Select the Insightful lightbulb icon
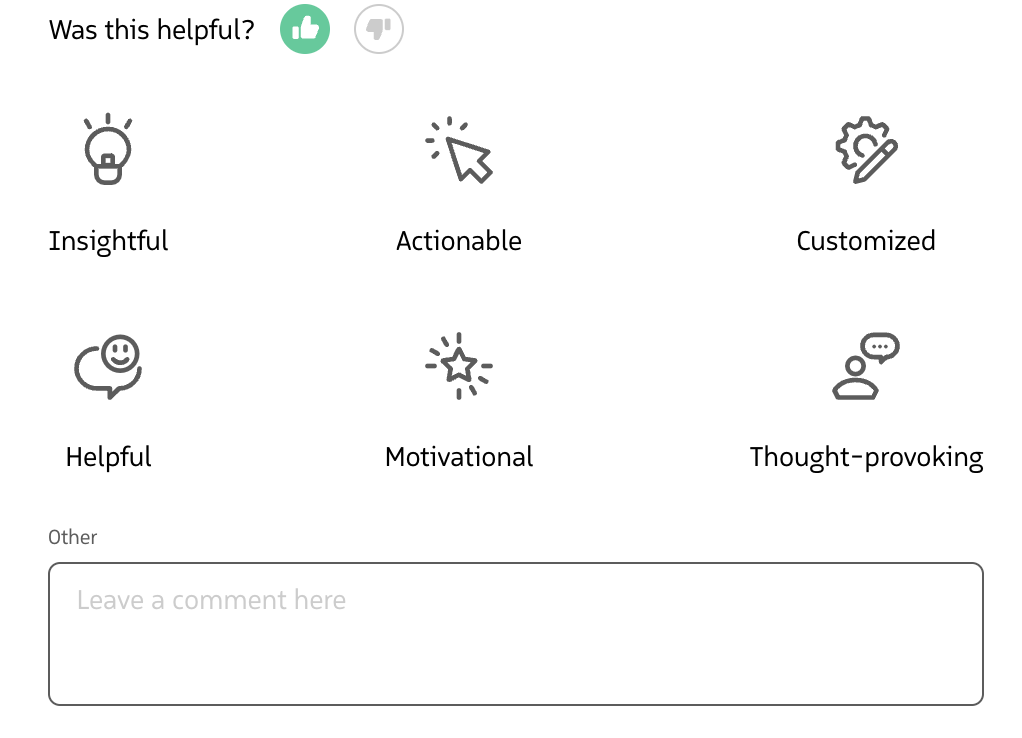 108,151
